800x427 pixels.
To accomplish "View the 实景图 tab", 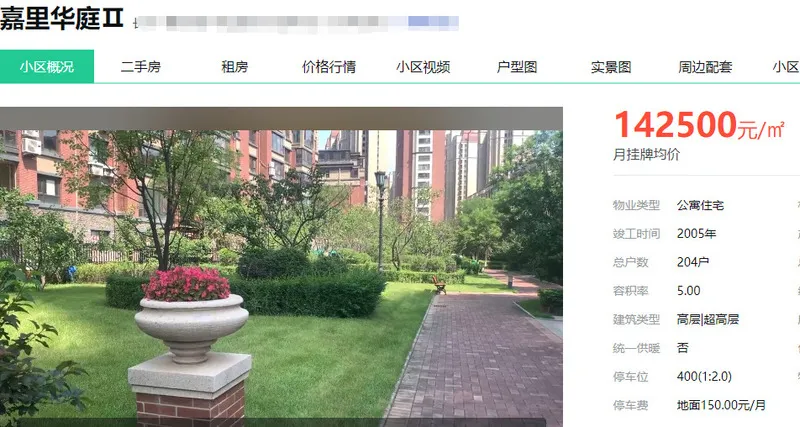I will (611, 67).
